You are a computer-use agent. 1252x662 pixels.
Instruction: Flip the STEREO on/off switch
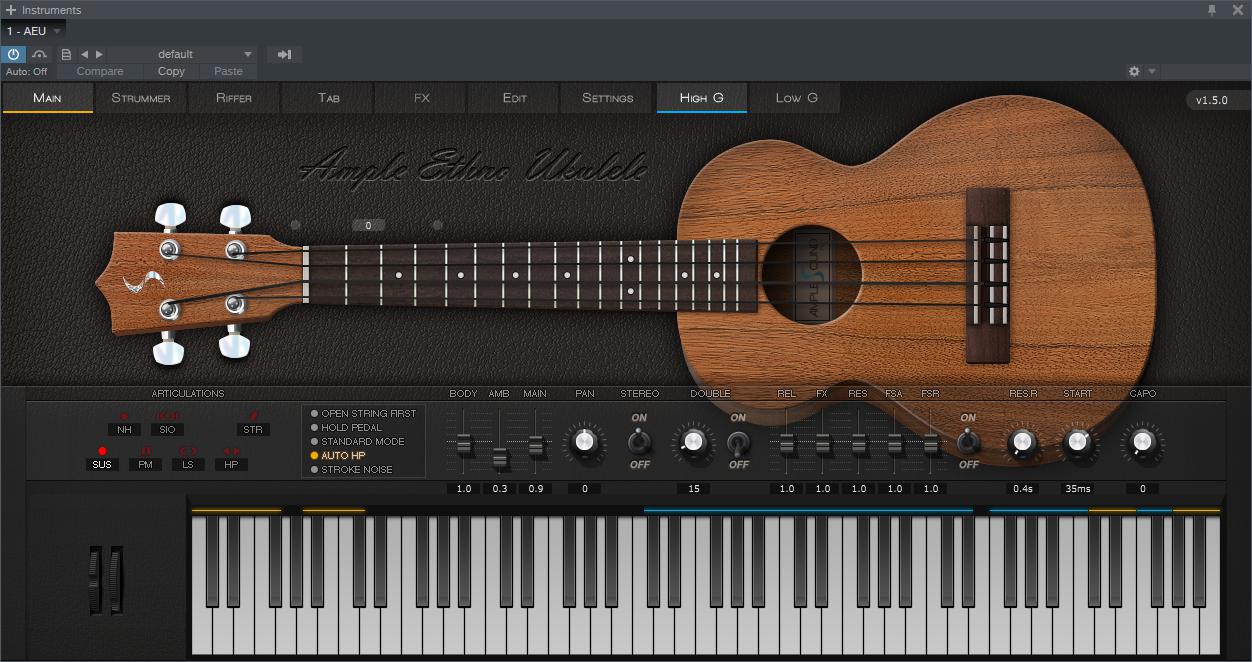point(639,441)
